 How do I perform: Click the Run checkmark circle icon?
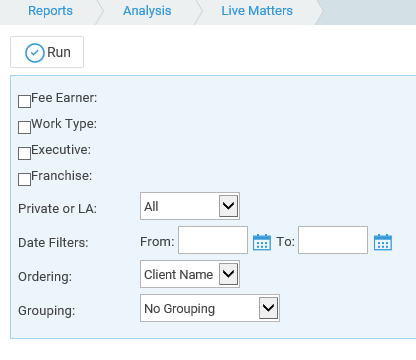(35, 53)
